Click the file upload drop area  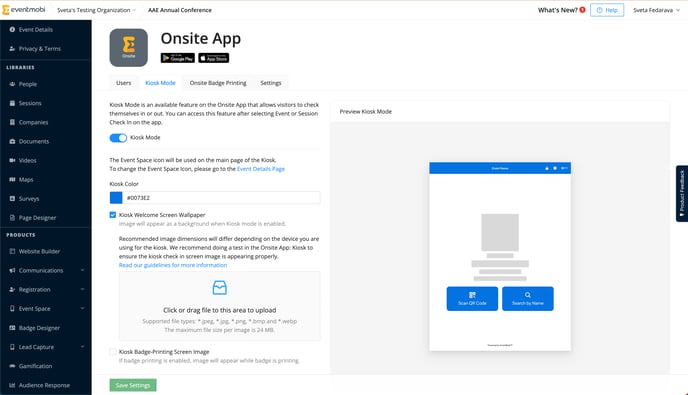pos(219,306)
